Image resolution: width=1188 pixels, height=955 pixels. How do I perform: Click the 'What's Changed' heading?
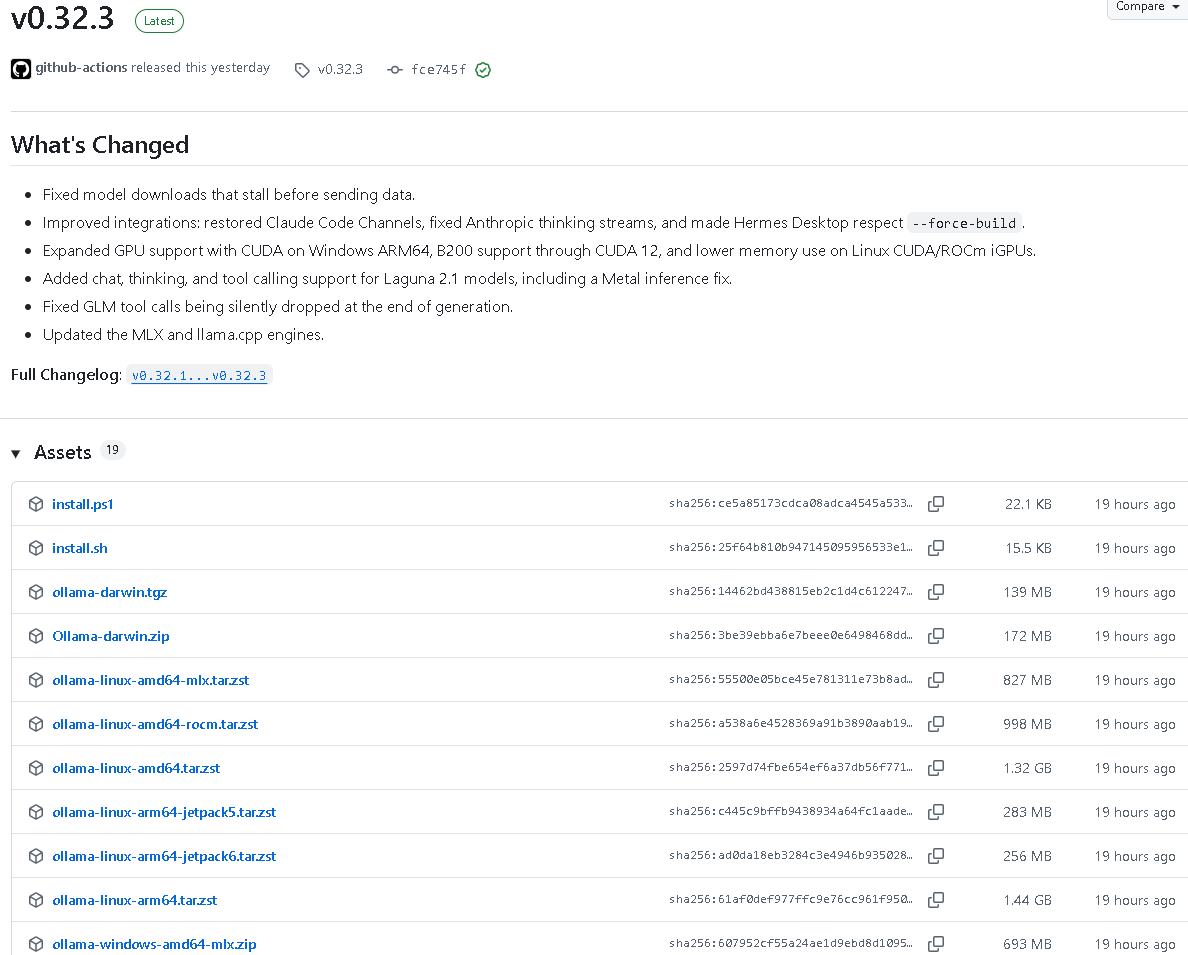point(100,145)
